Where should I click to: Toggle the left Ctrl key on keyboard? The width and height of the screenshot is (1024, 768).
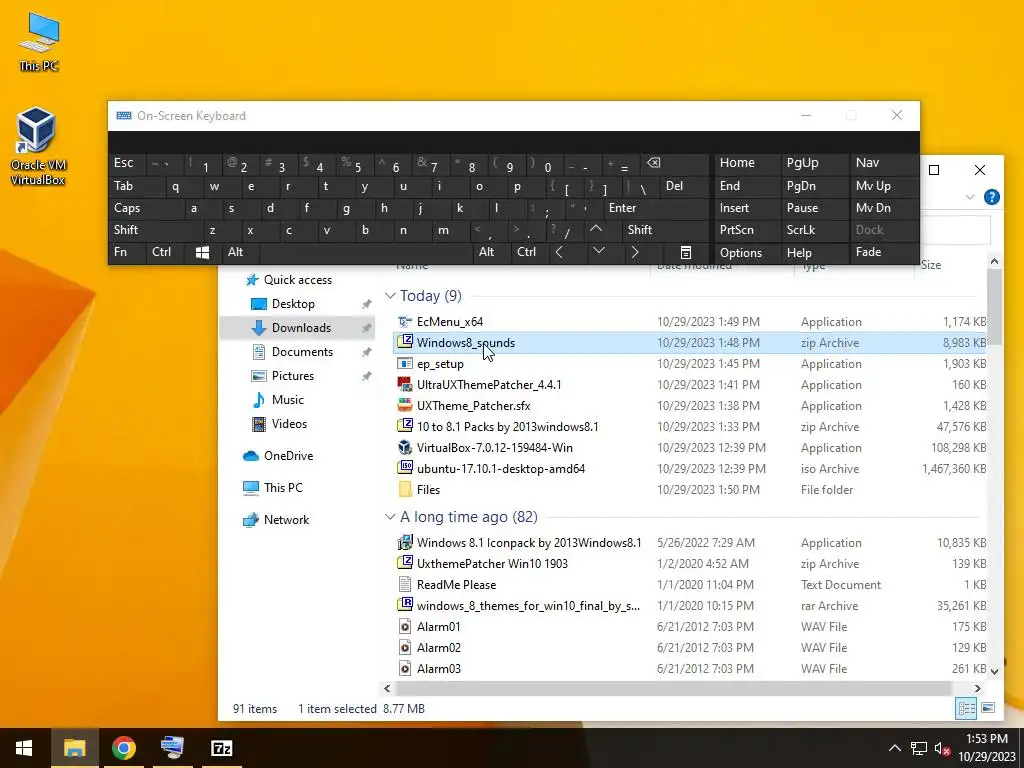tap(165, 252)
